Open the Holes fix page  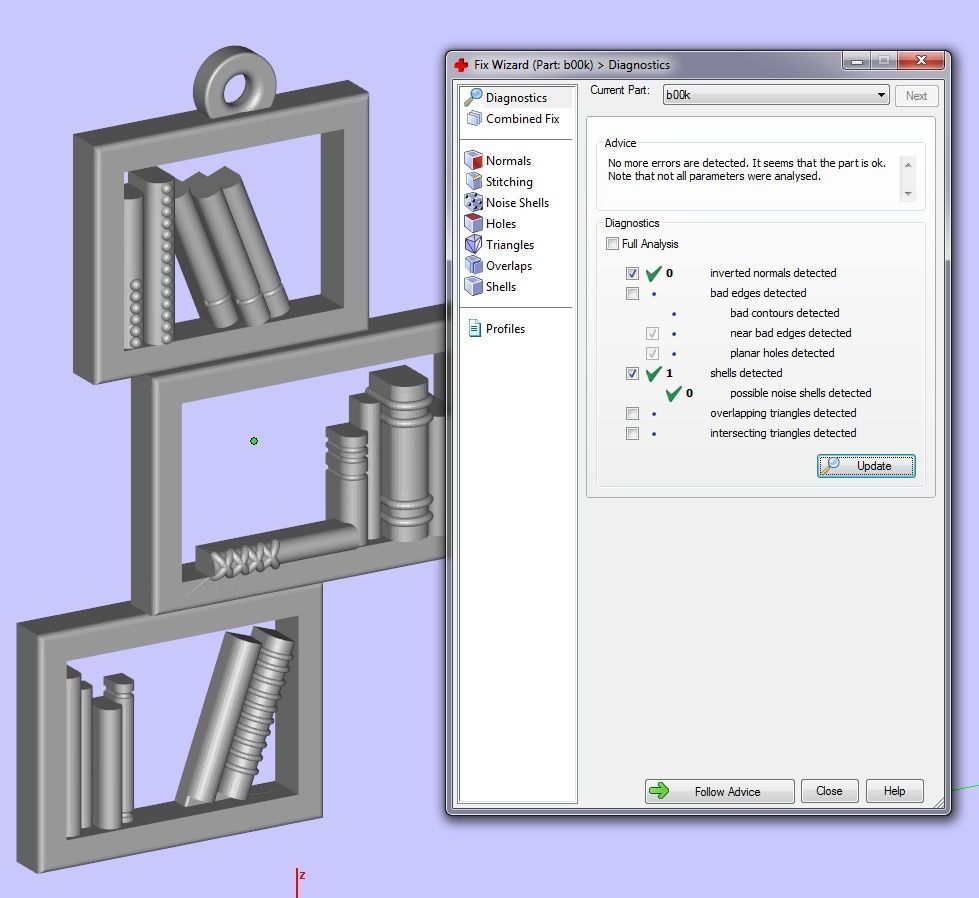pyautogui.click(x=501, y=224)
